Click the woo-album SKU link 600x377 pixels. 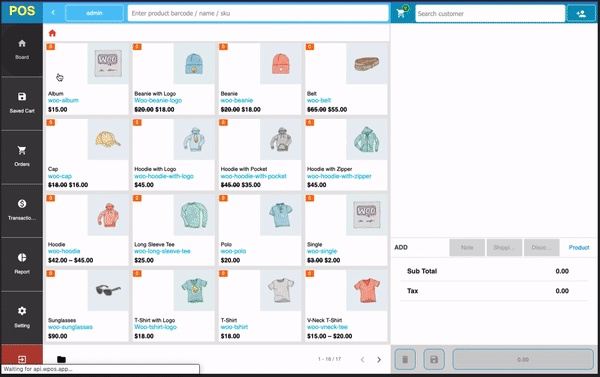[x=63, y=100]
